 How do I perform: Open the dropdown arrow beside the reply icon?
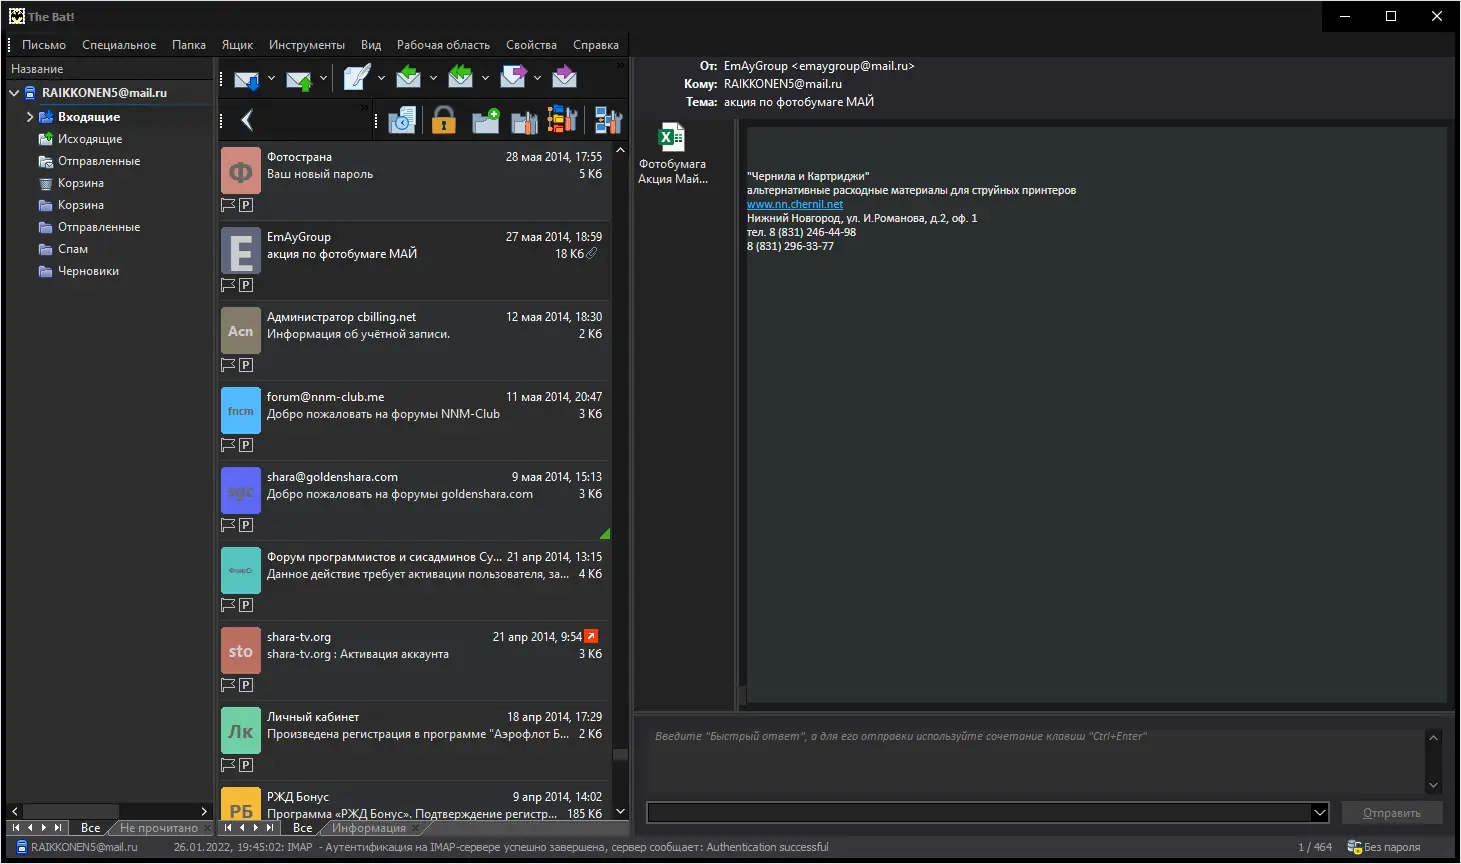tap(433, 78)
